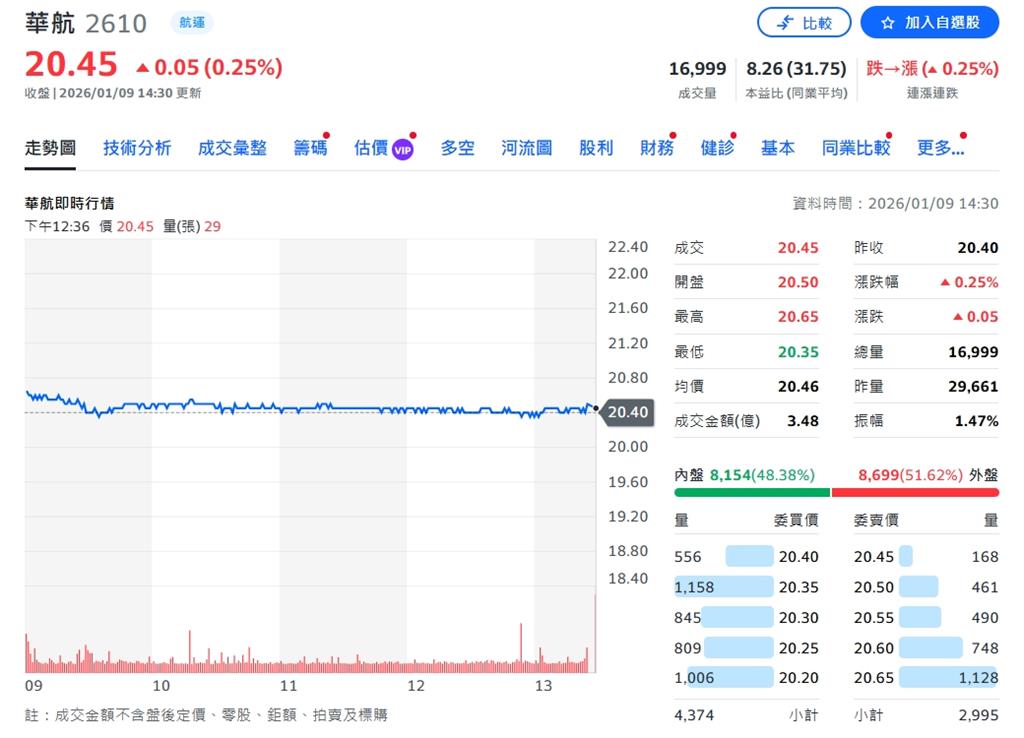1024x738 pixels.
Task: Open the 成交彙整 tab
Action: [232, 146]
